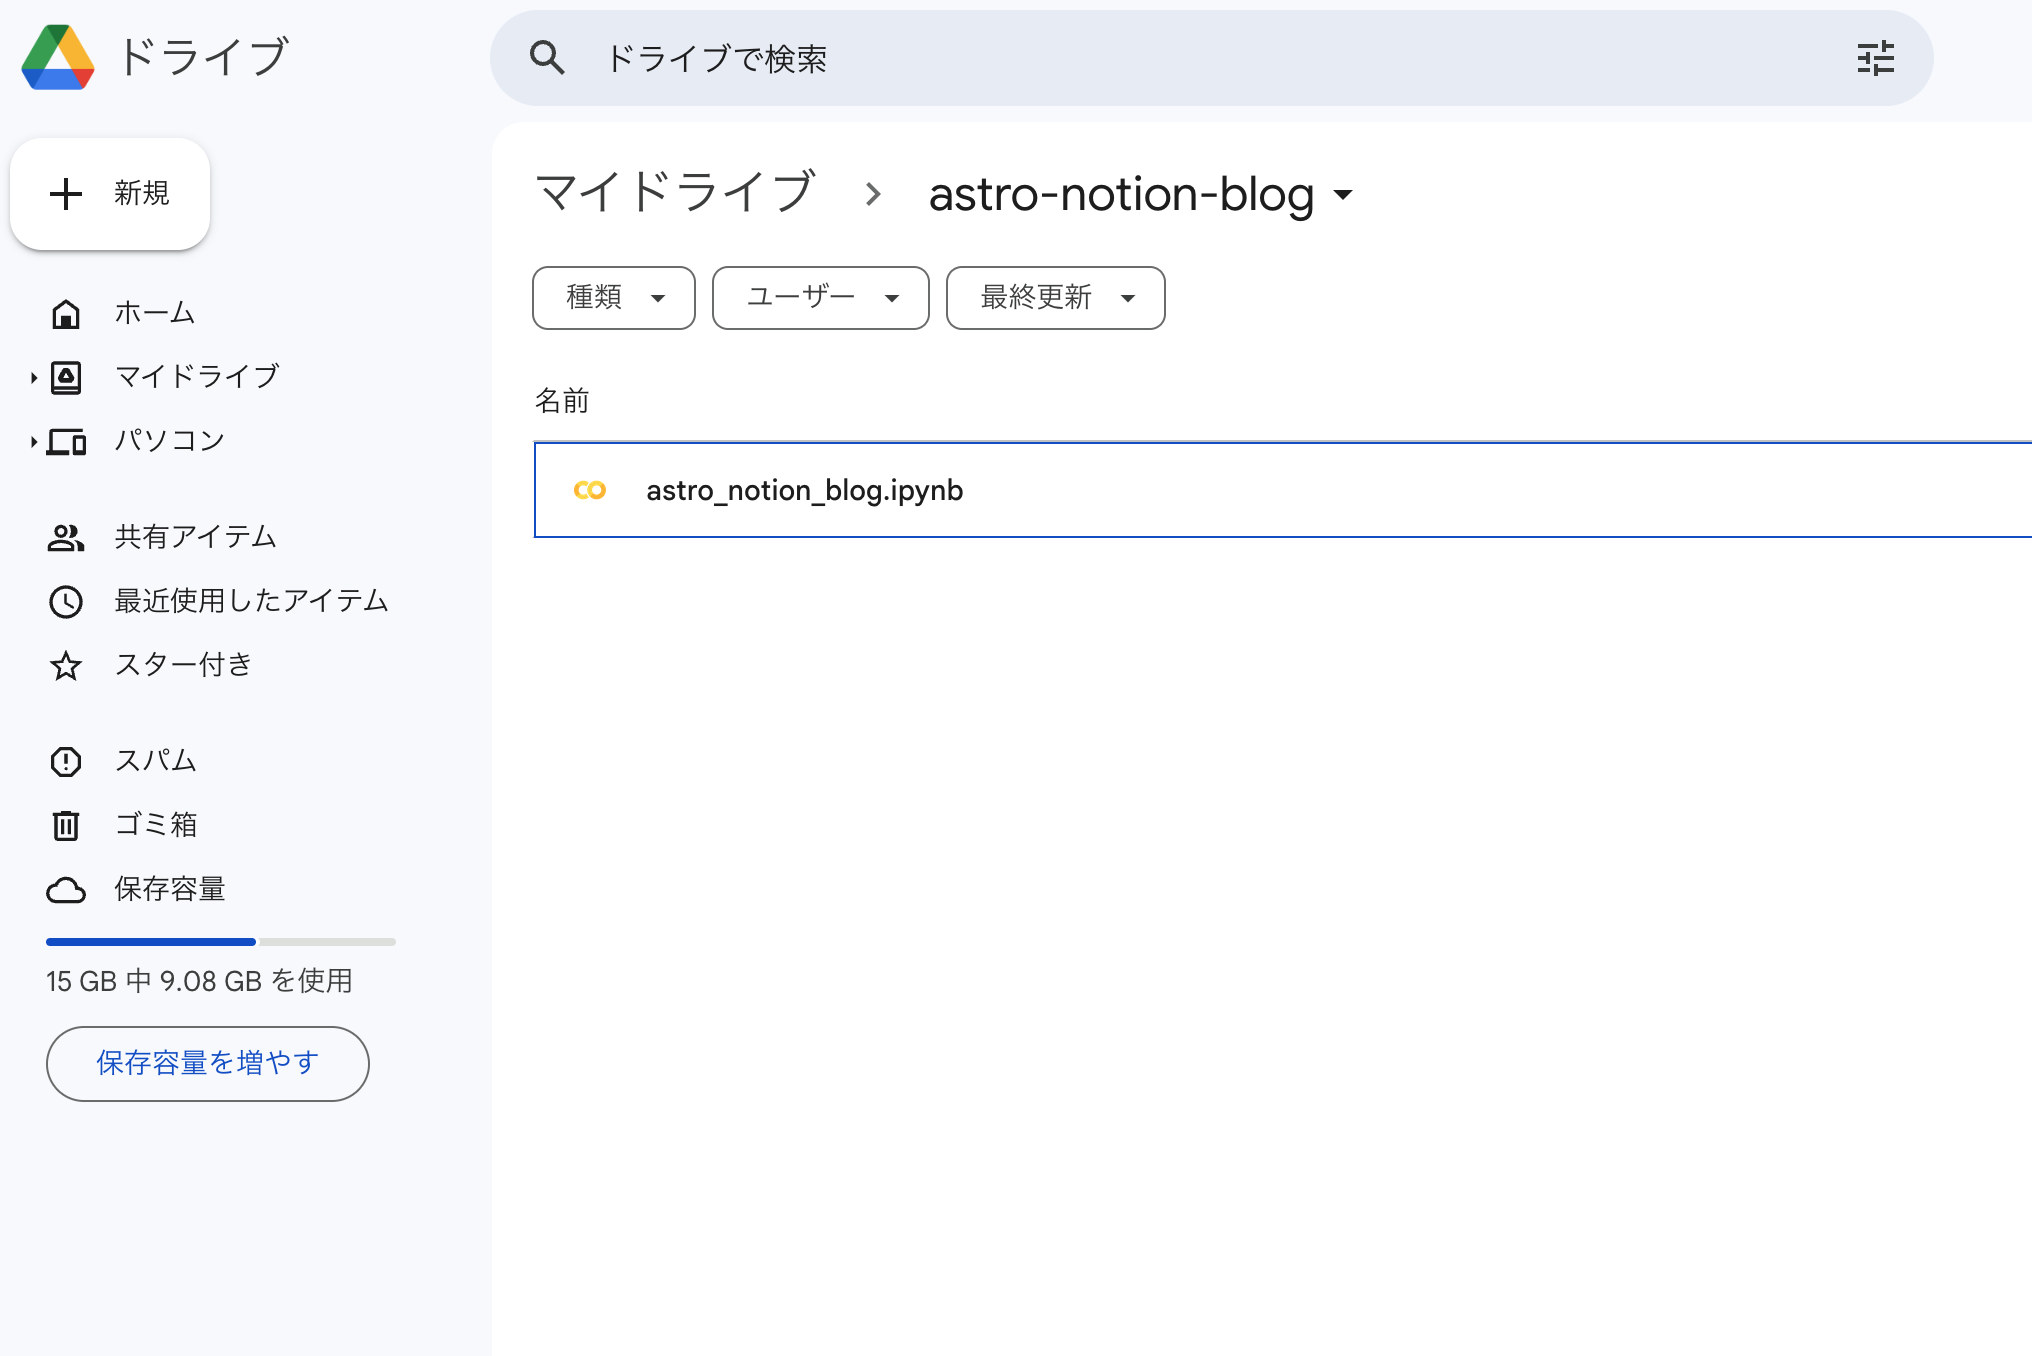Screen dimensions: 2032x1356
Task: Click the ドライブで検索 search field
Action: click(x=1211, y=58)
